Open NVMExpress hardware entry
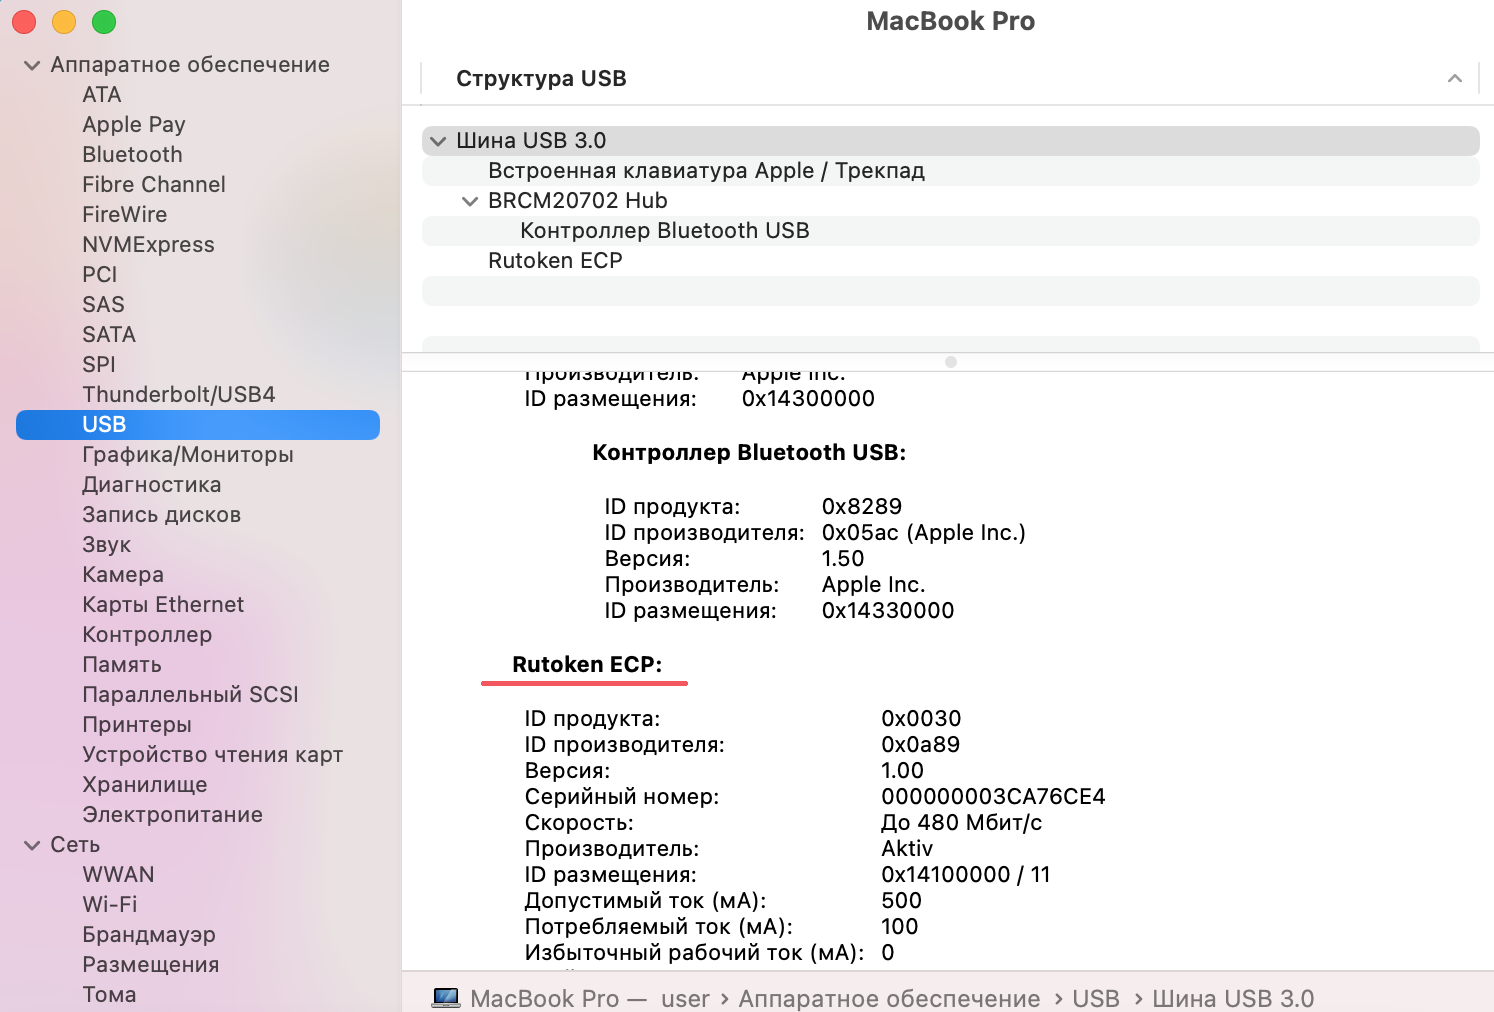Viewport: 1494px width, 1012px height. (x=148, y=245)
